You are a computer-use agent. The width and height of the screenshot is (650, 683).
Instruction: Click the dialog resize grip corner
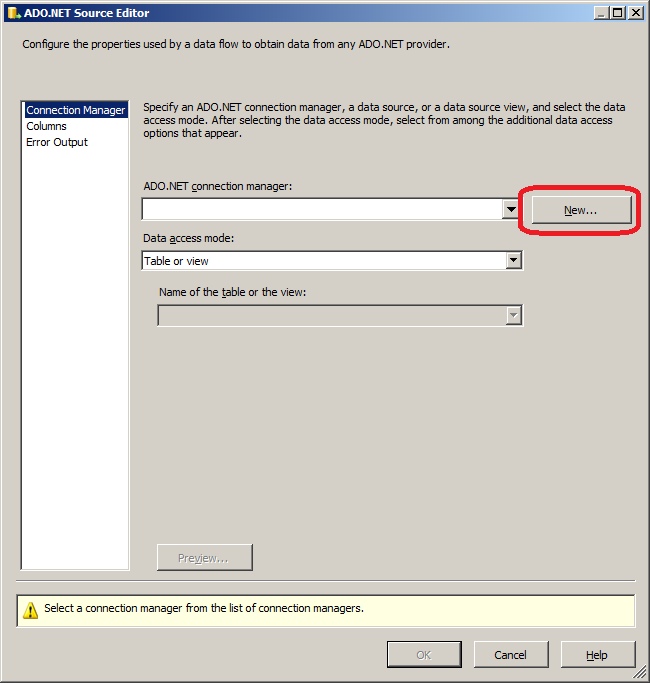point(642,675)
